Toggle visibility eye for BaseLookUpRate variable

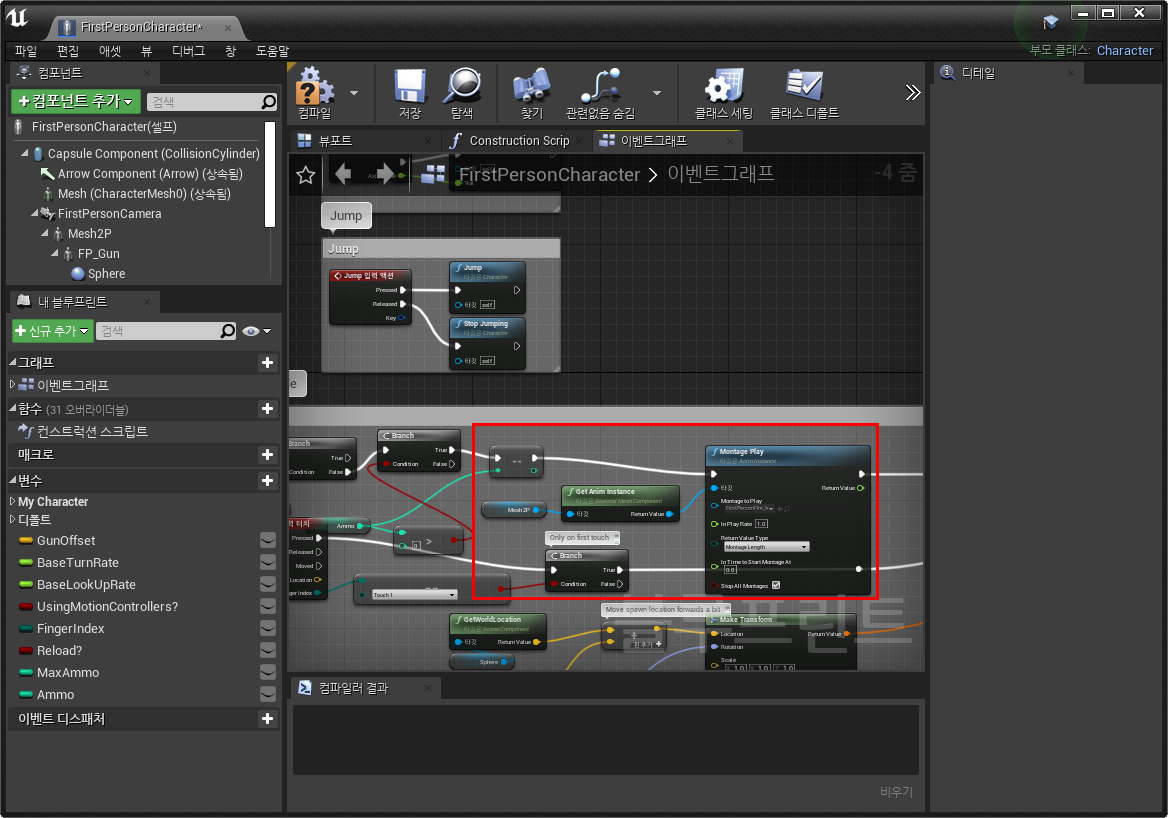tap(268, 585)
